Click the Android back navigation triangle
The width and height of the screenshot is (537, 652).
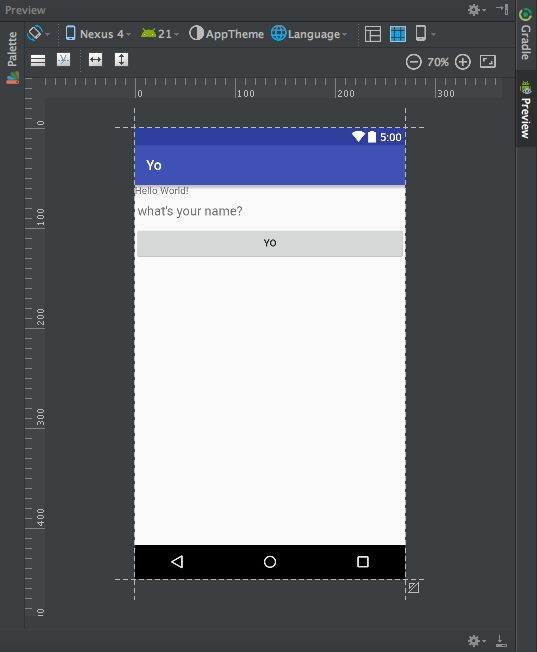(x=177, y=562)
